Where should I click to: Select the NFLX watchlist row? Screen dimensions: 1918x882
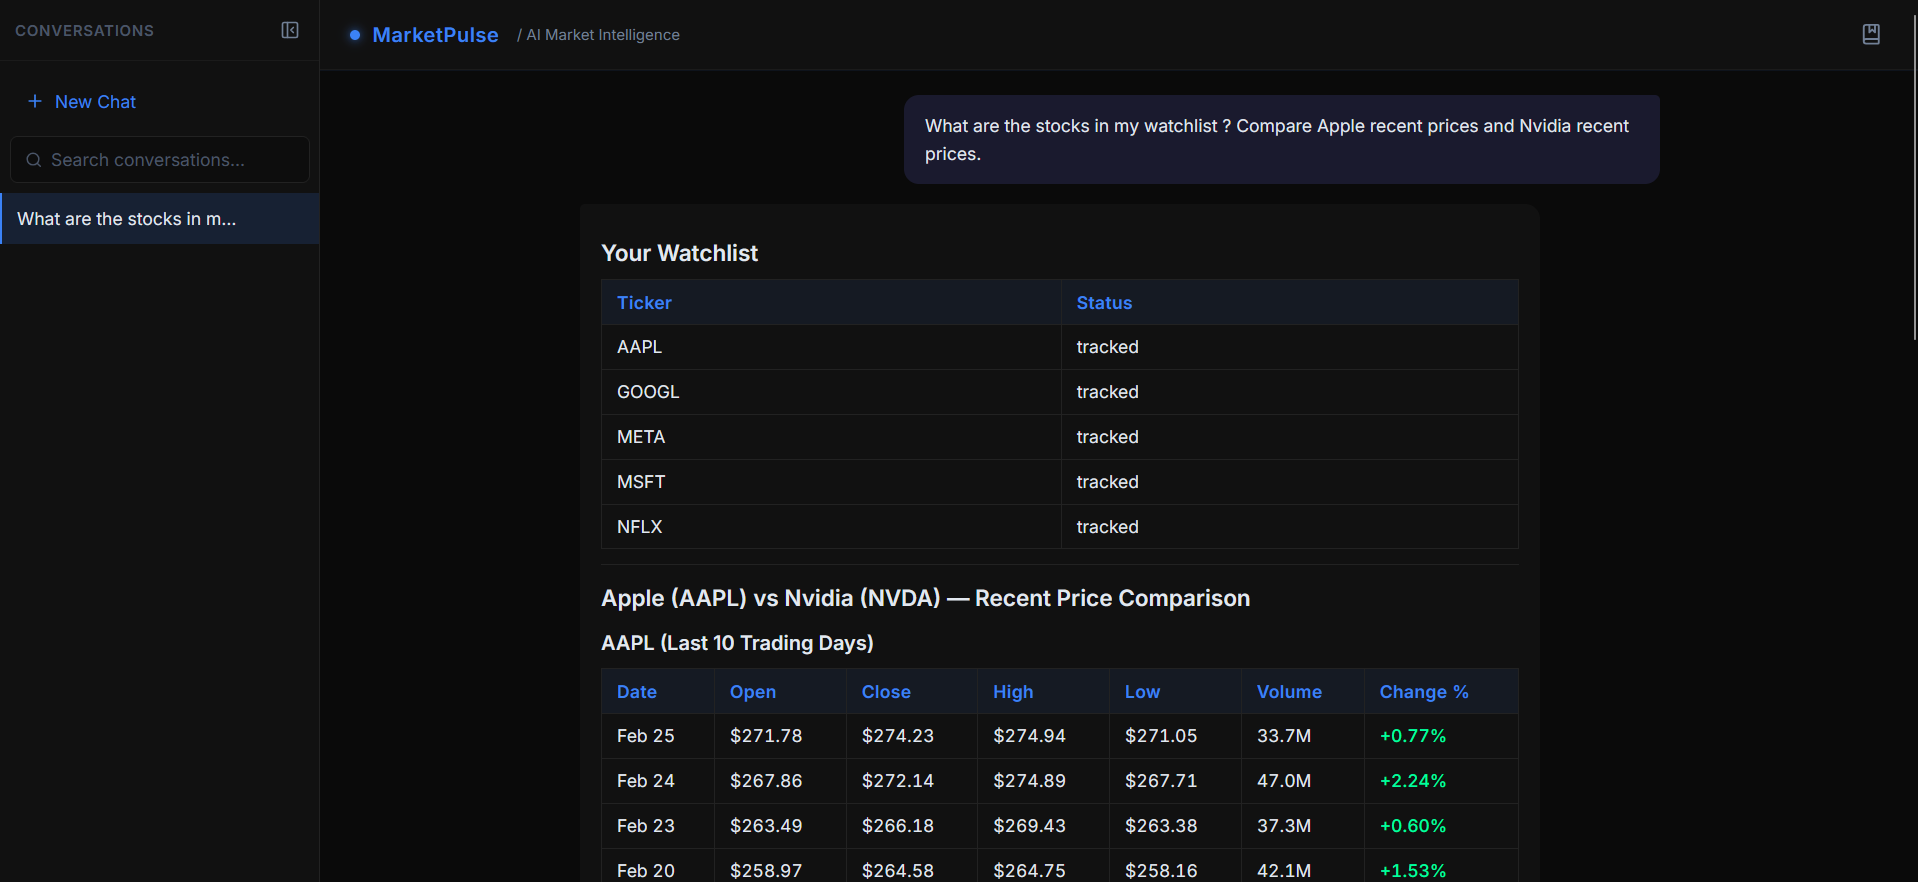[1059, 527]
